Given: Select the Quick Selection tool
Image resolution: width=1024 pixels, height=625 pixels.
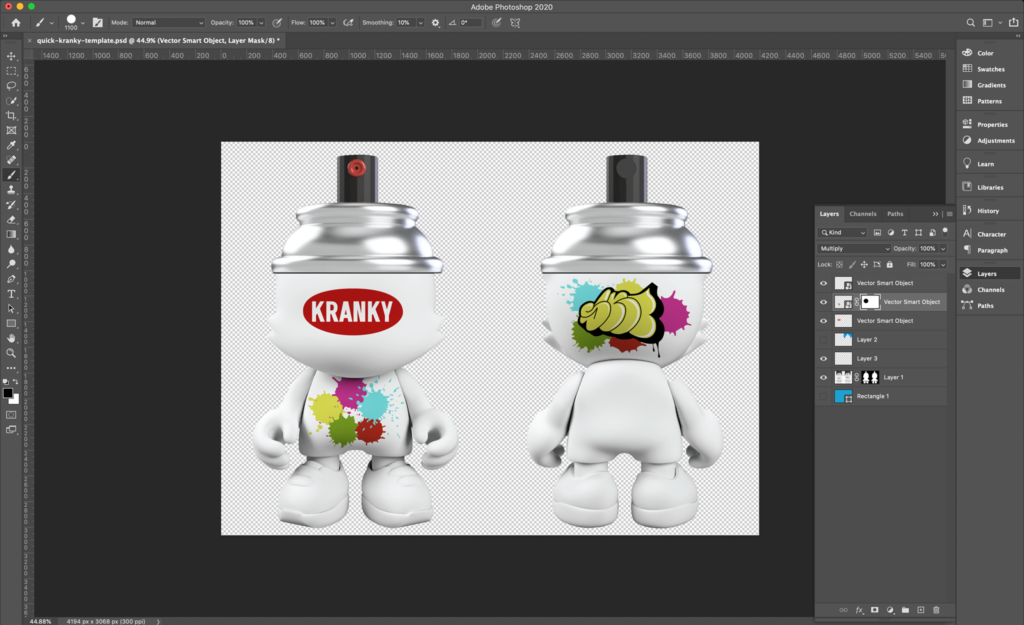Looking at the screenshot, I should [11, 101].
